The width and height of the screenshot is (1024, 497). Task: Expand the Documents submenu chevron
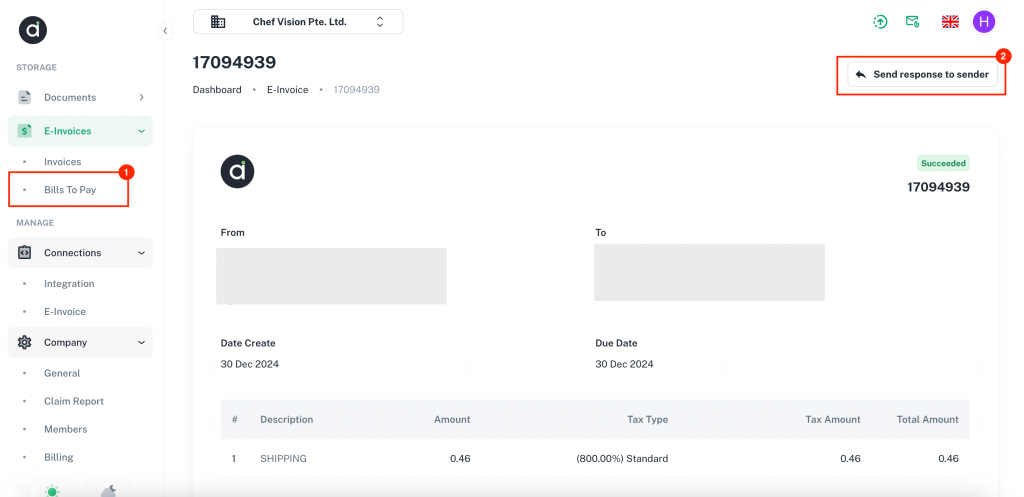pyautogui.click(x=142, y=97)
